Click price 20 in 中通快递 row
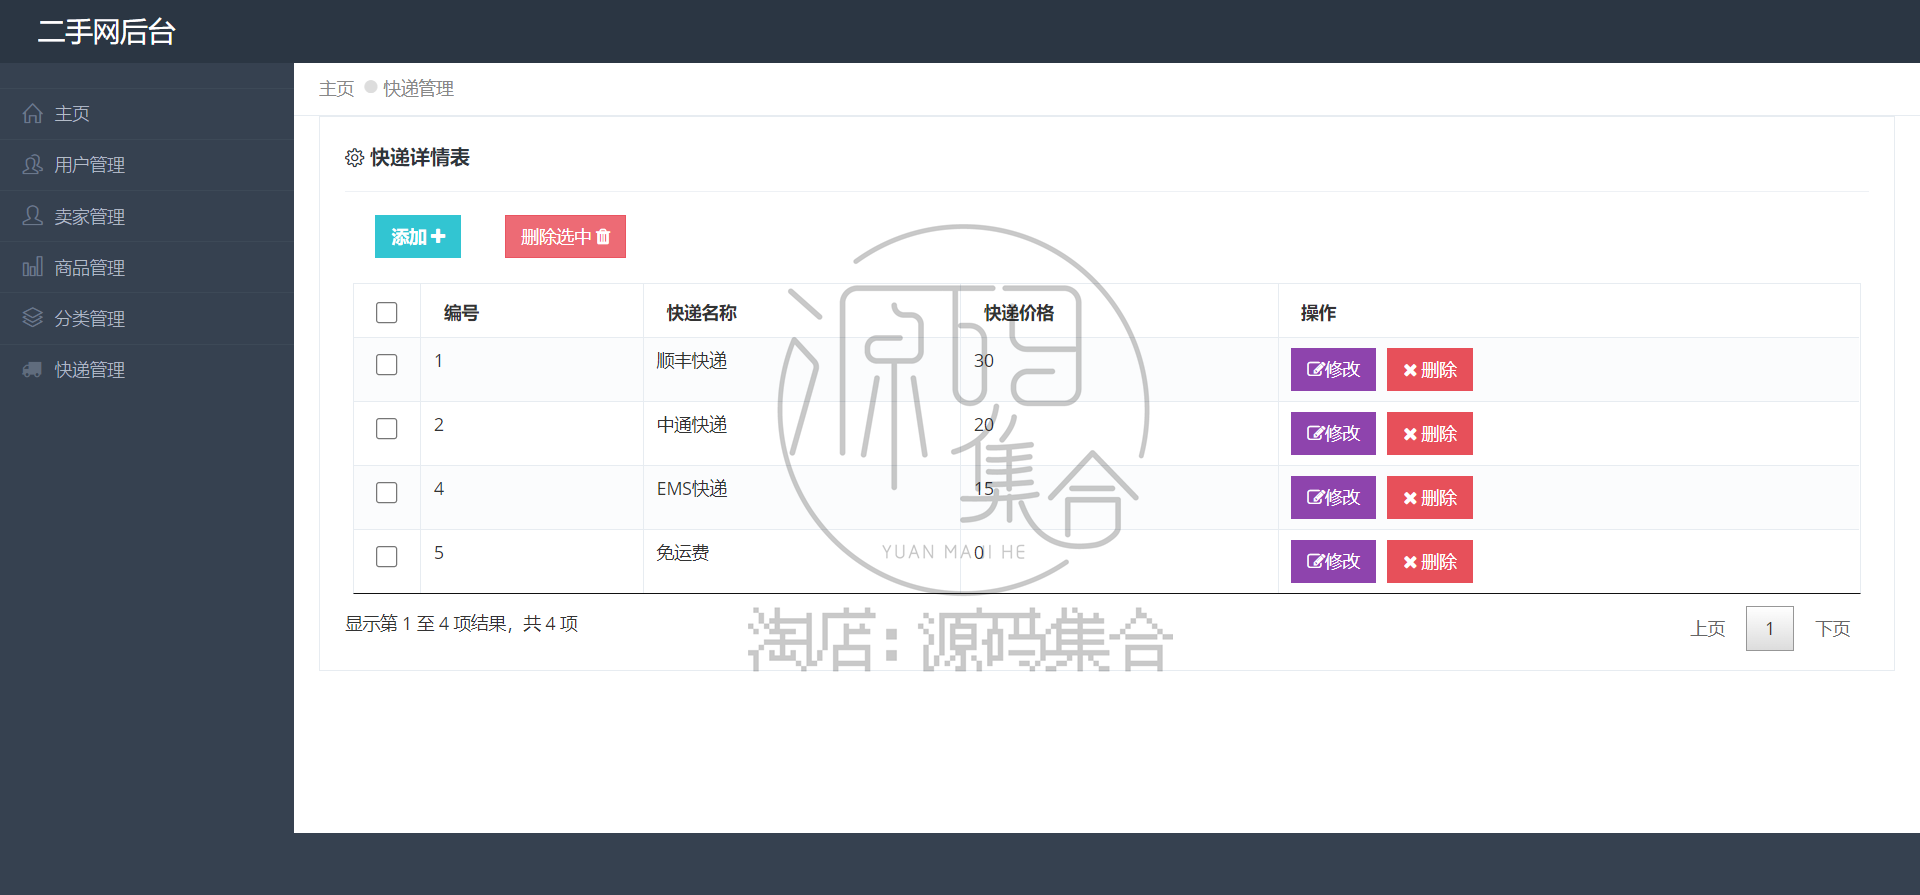 coord(984,425)
